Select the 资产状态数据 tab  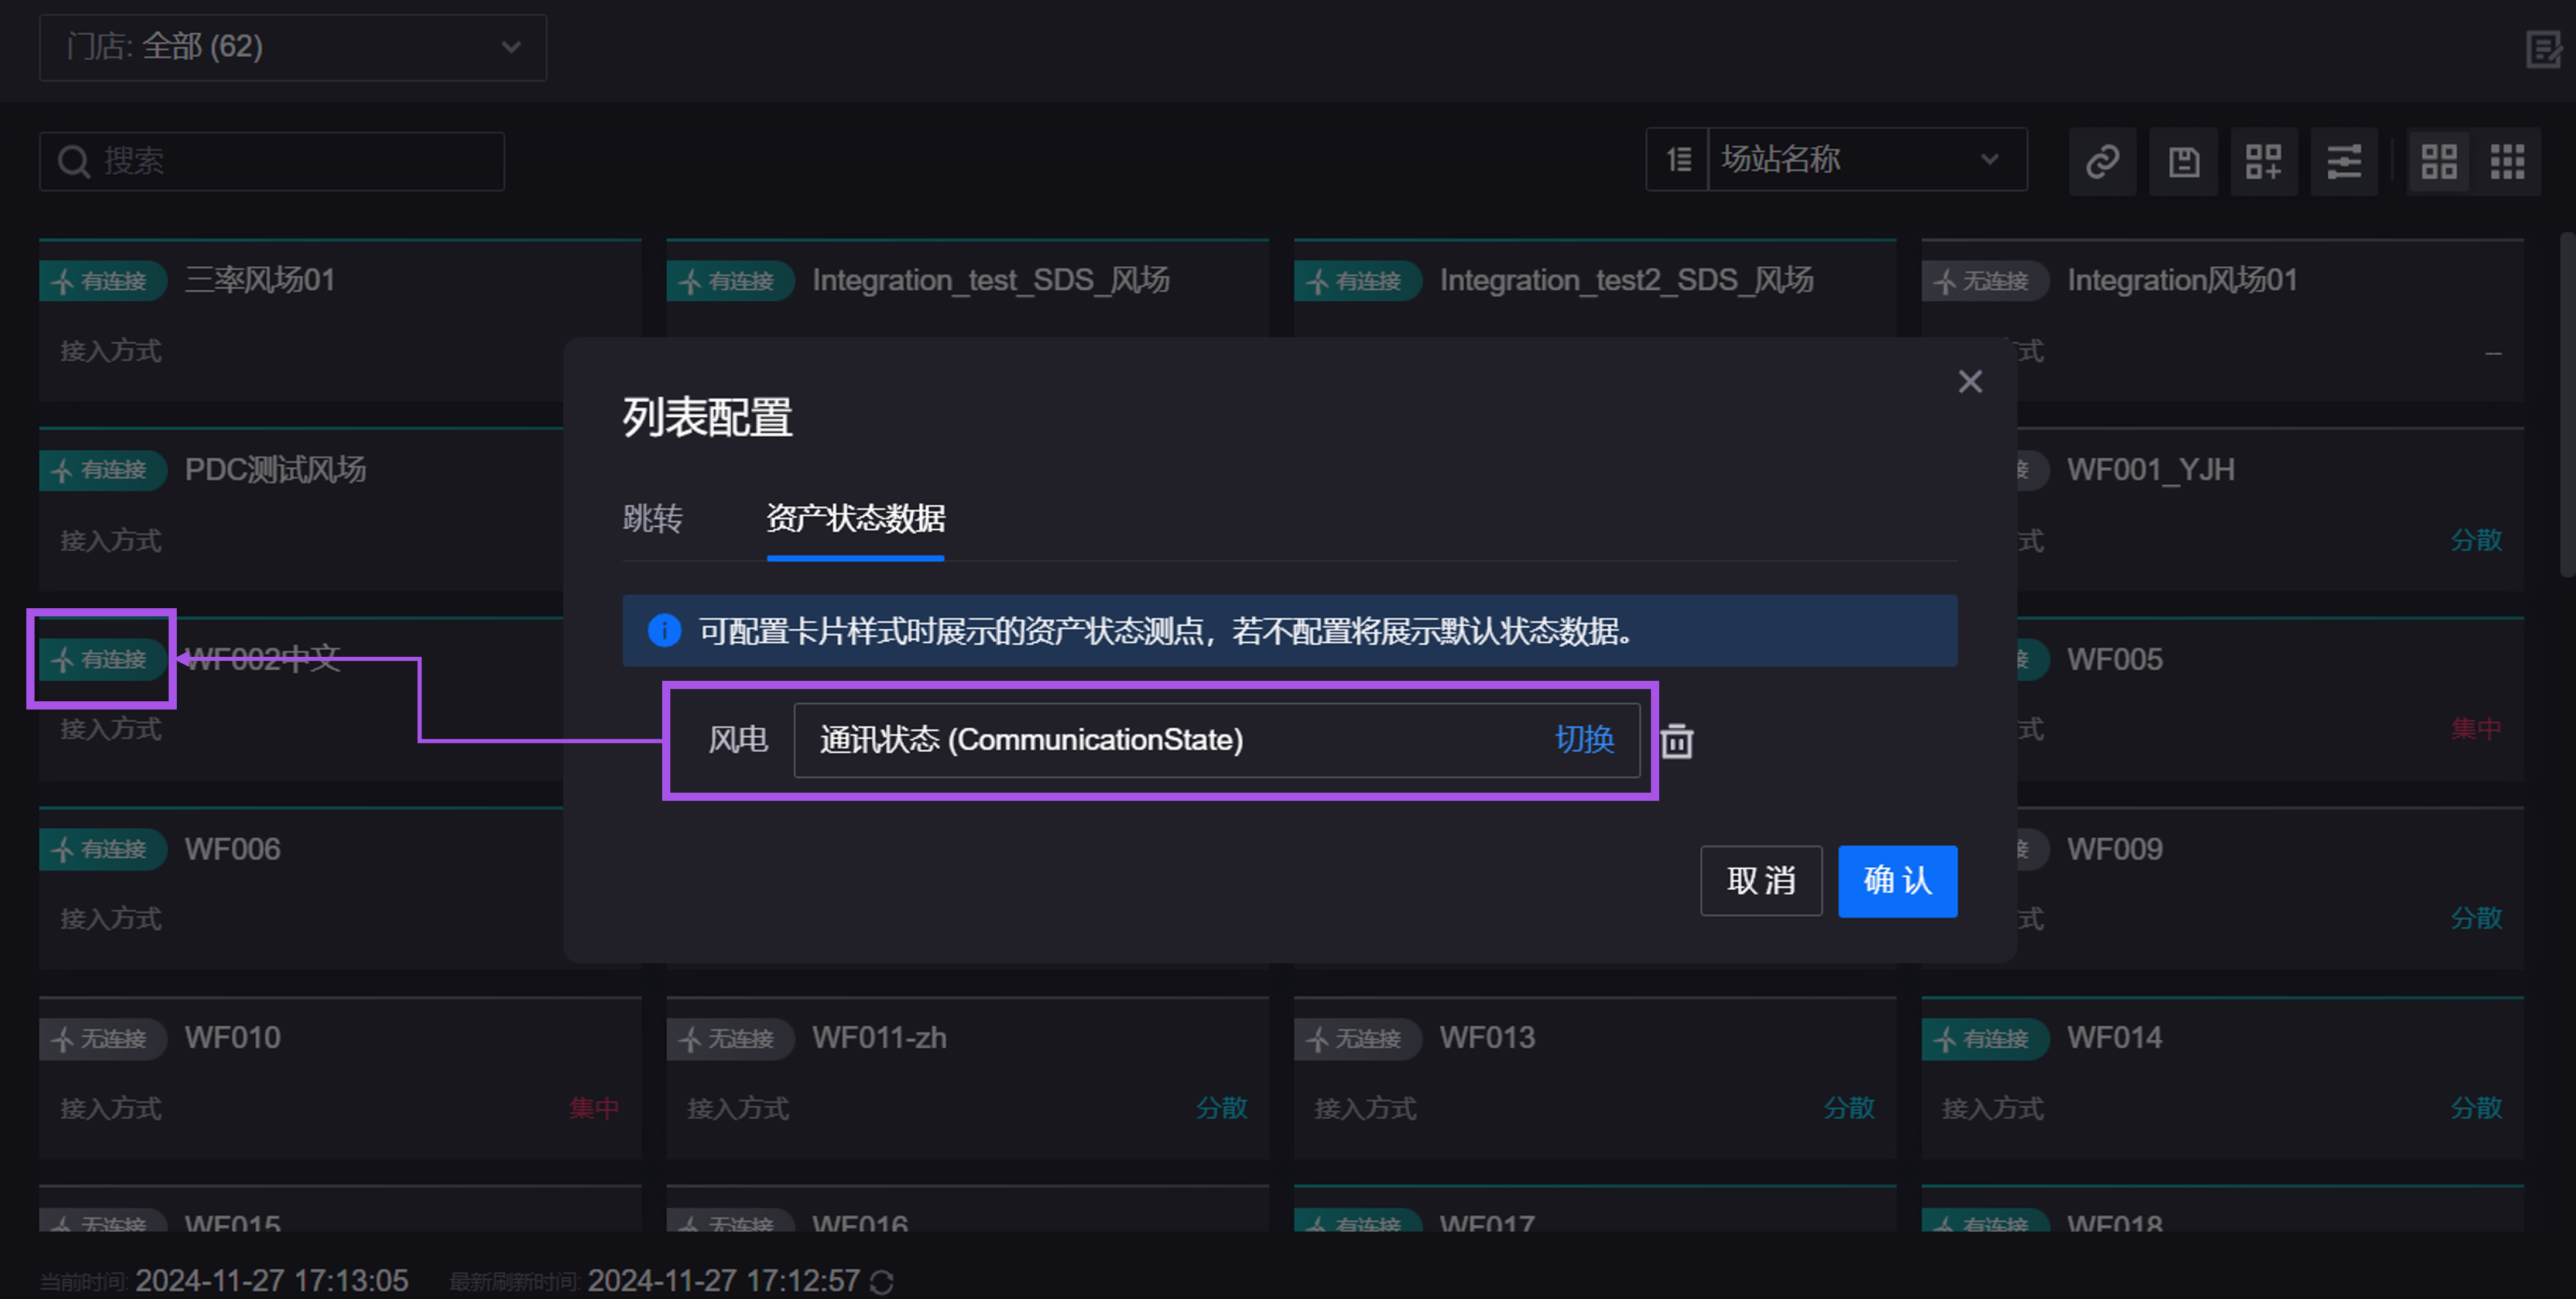tap(855, 518)
